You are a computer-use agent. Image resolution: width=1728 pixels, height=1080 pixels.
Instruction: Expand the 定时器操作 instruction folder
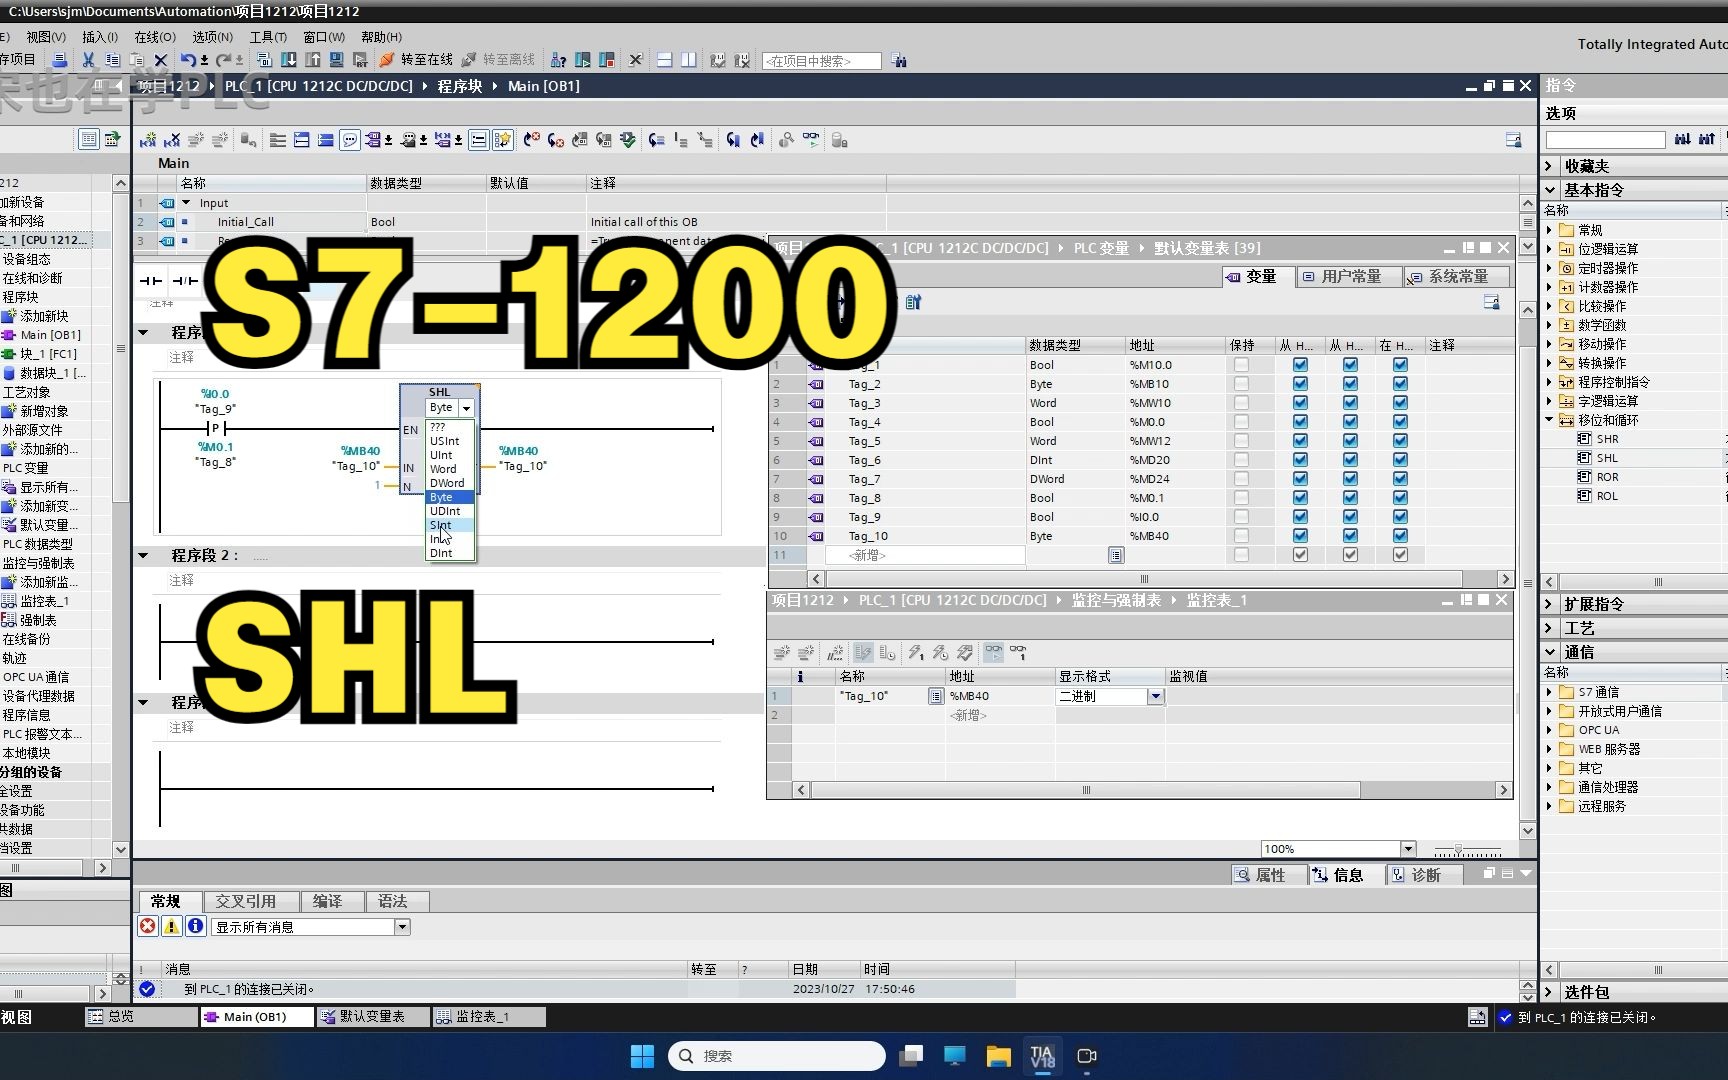(1549, 268)
